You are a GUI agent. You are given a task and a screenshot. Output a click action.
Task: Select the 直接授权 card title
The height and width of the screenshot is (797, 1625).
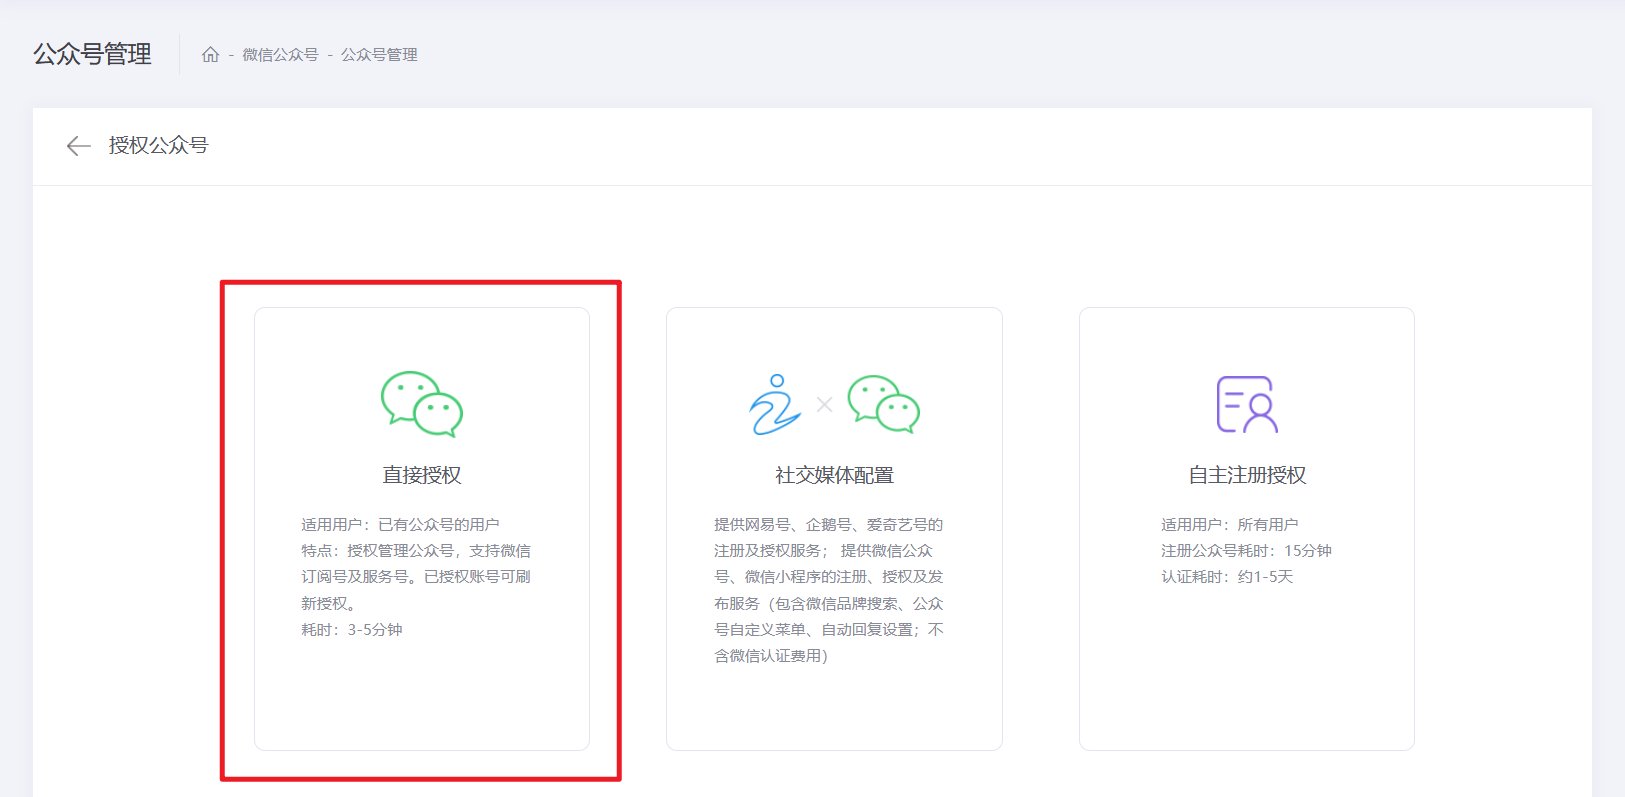coord(422,475)
